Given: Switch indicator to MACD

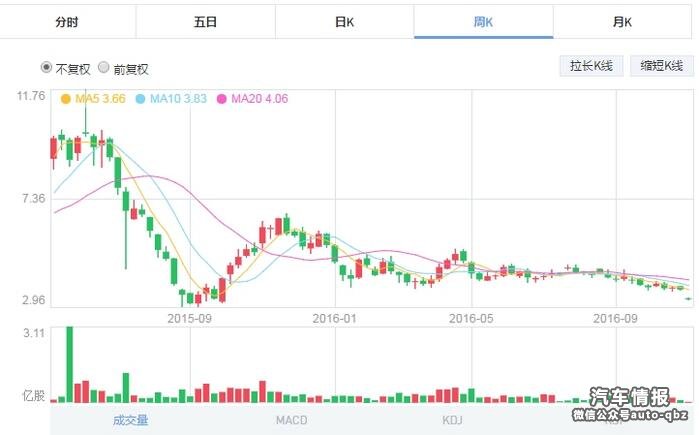Looking at the screenshot, I should tap(291, 420).
